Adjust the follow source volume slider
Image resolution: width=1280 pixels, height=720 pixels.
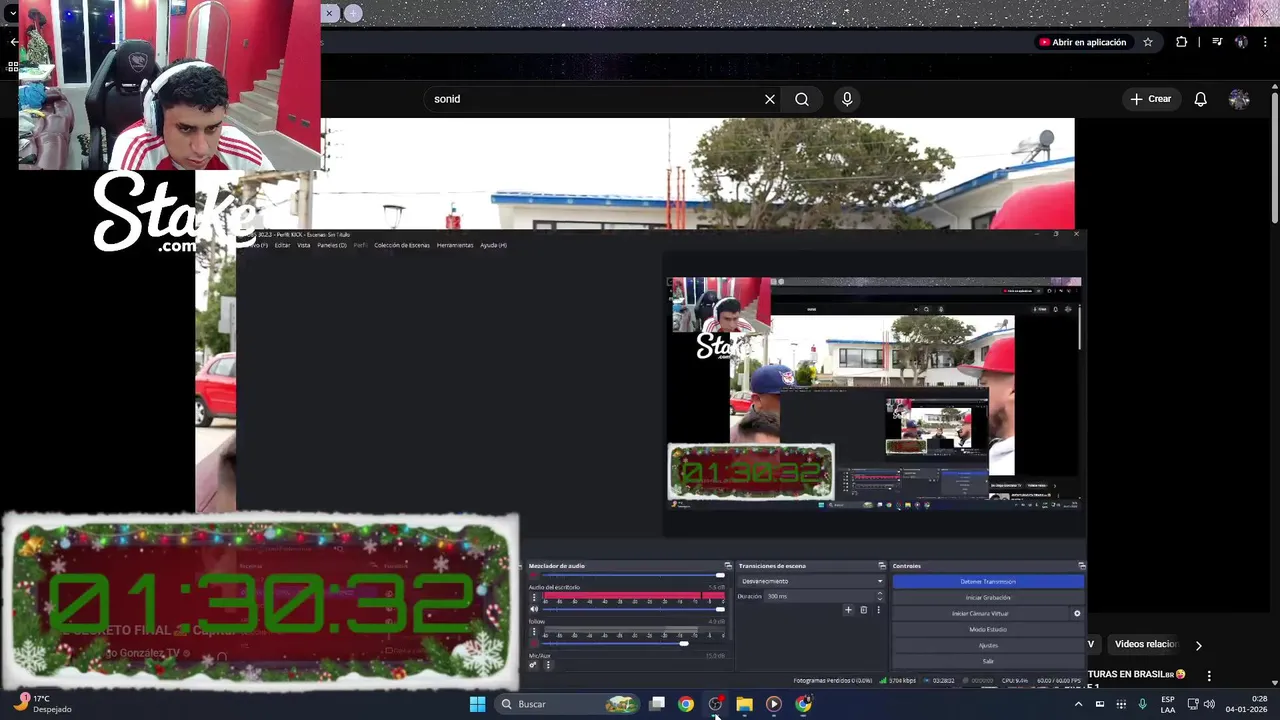click(x=632, y=644)
